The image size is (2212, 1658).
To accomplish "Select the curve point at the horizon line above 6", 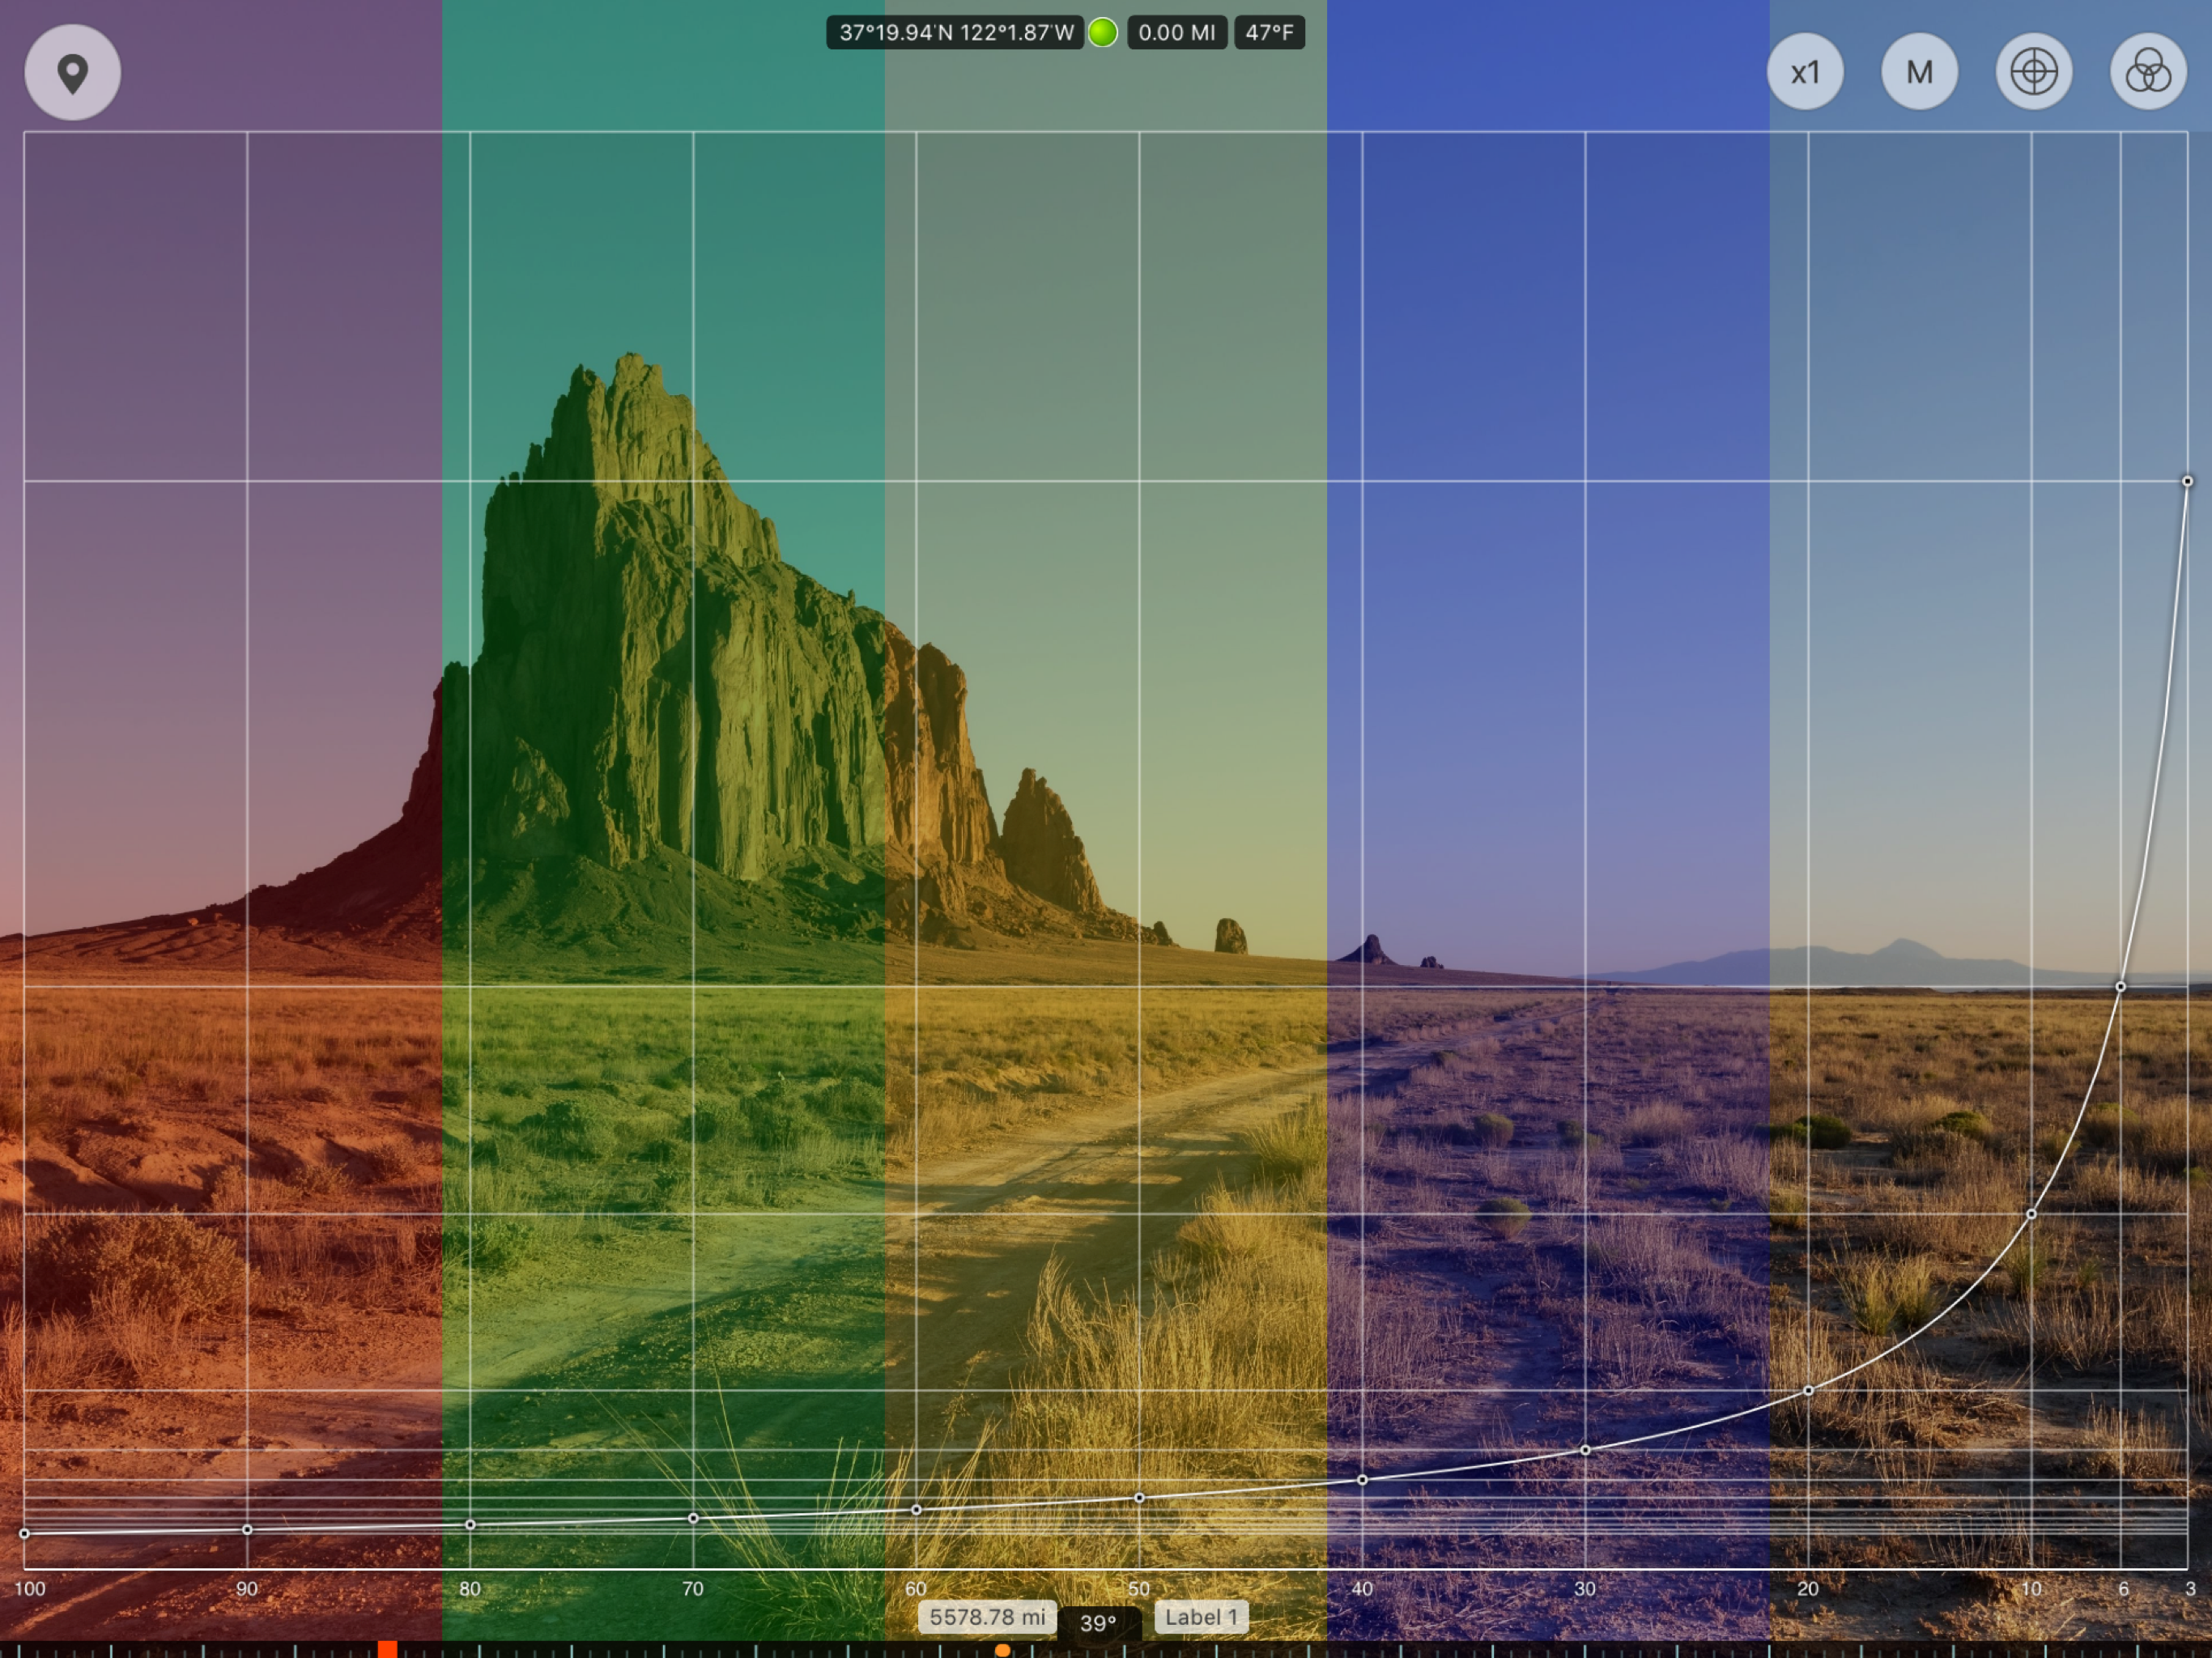I will [2120, 987].
